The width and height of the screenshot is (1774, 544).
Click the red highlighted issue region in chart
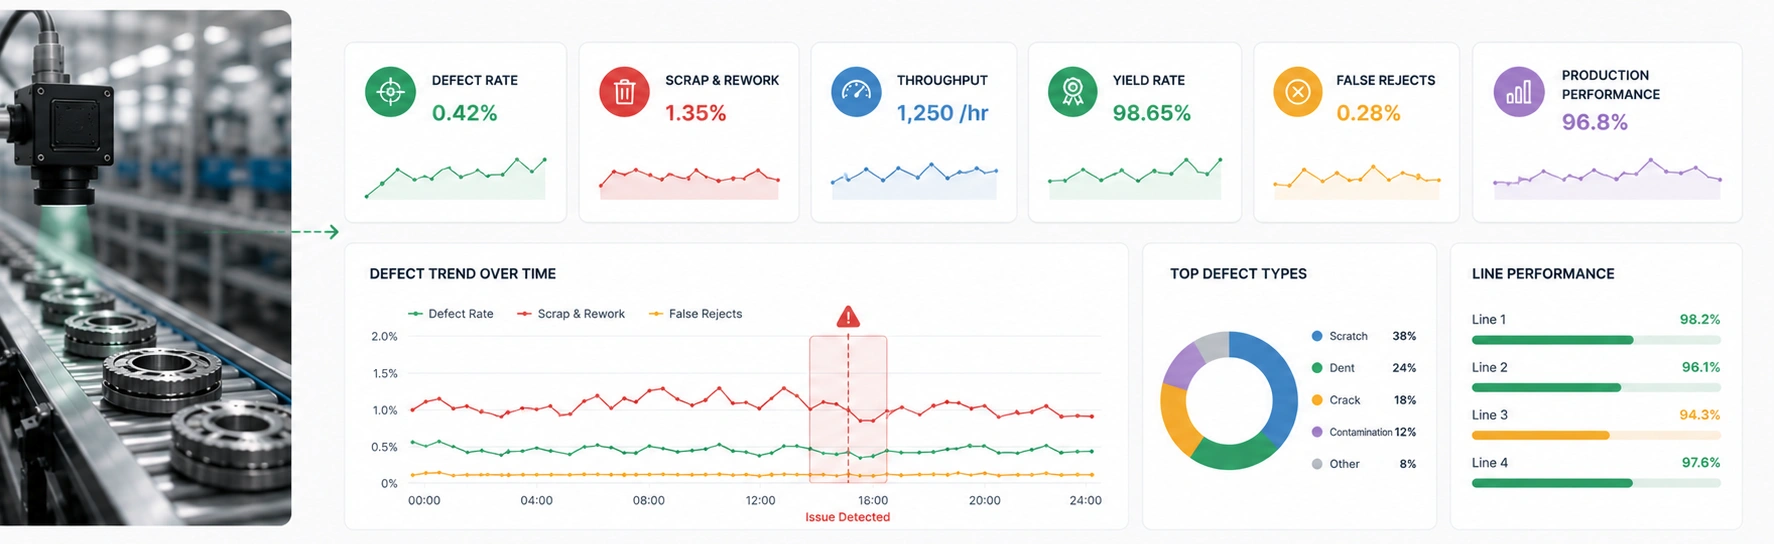pos(848,410)
